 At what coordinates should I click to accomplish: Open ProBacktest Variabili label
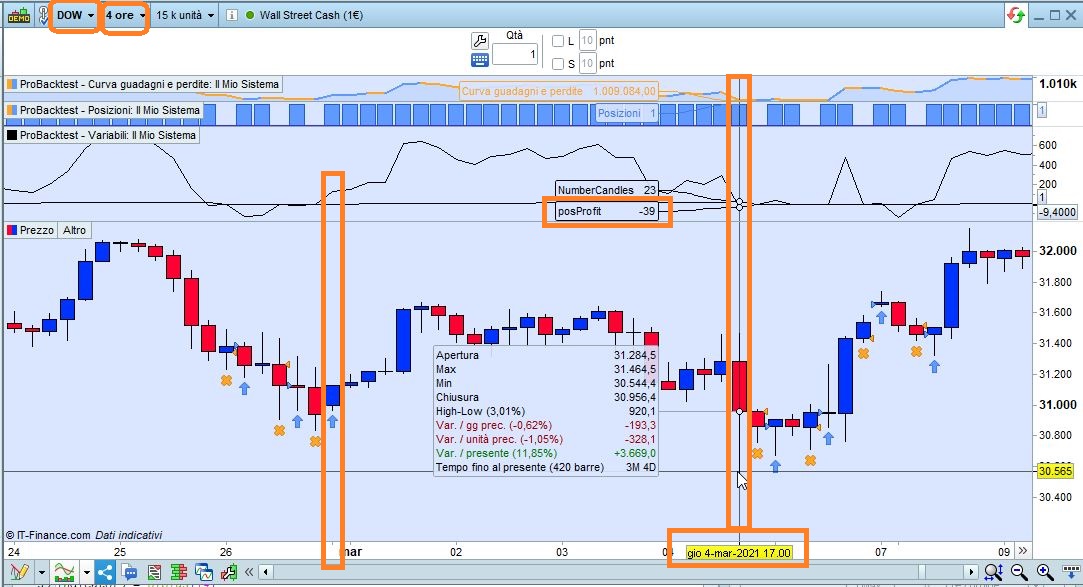pos(102,135)
